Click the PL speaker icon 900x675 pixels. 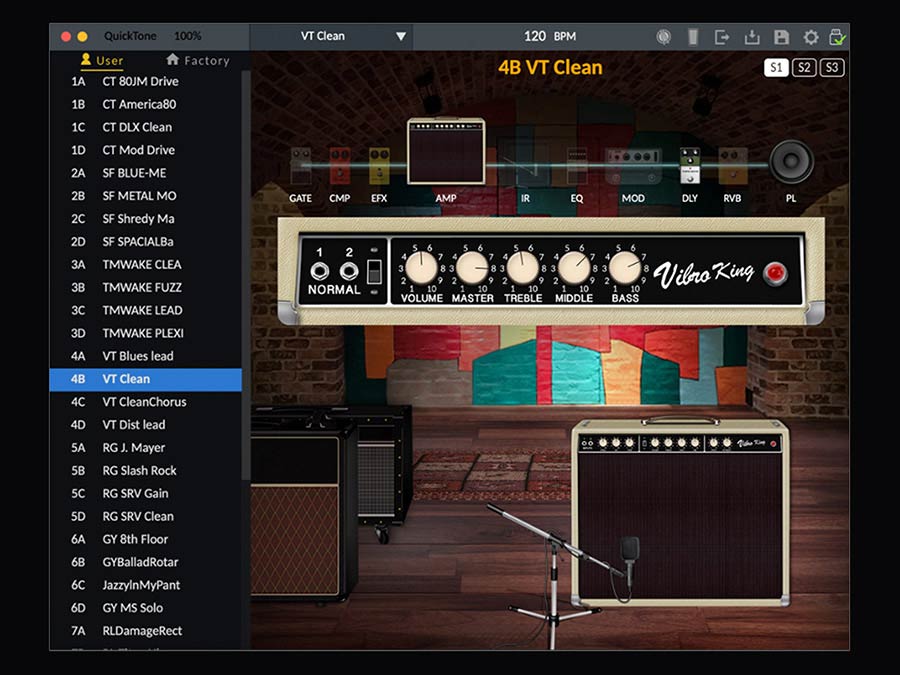point(791,162)
